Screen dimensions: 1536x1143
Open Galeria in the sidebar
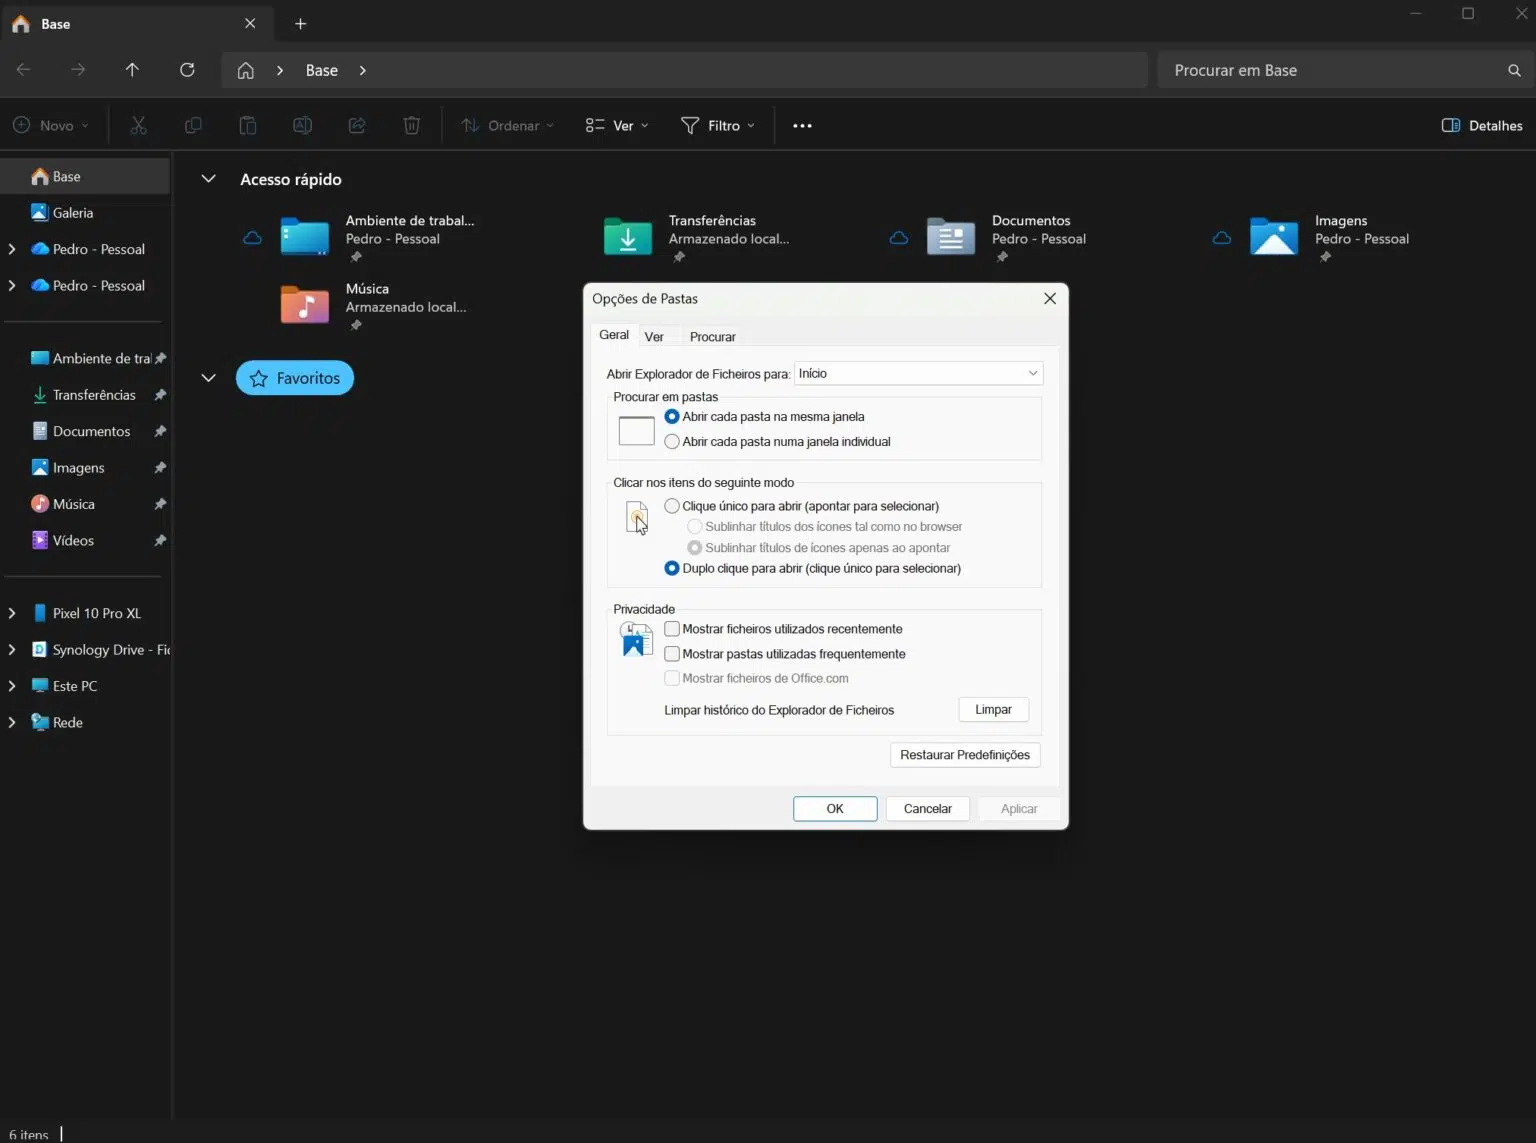(x=73, y=213)
